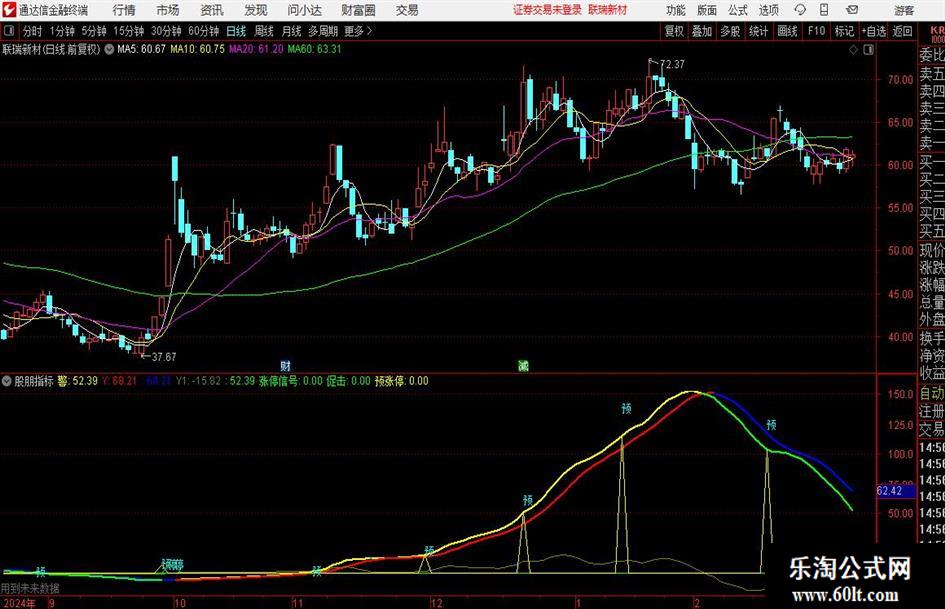The image size is (945, 609).
Task: Click the 标记 mark button
Action: click(844, 31)
